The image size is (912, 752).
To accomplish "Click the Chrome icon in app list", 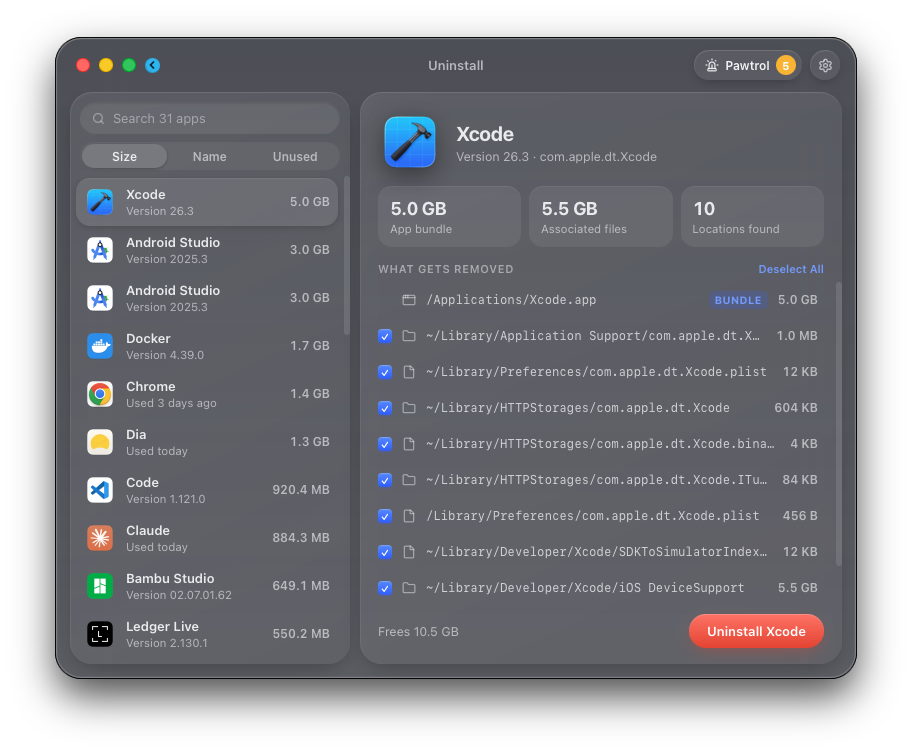I will pyautogui.click(x=100, y=394).
